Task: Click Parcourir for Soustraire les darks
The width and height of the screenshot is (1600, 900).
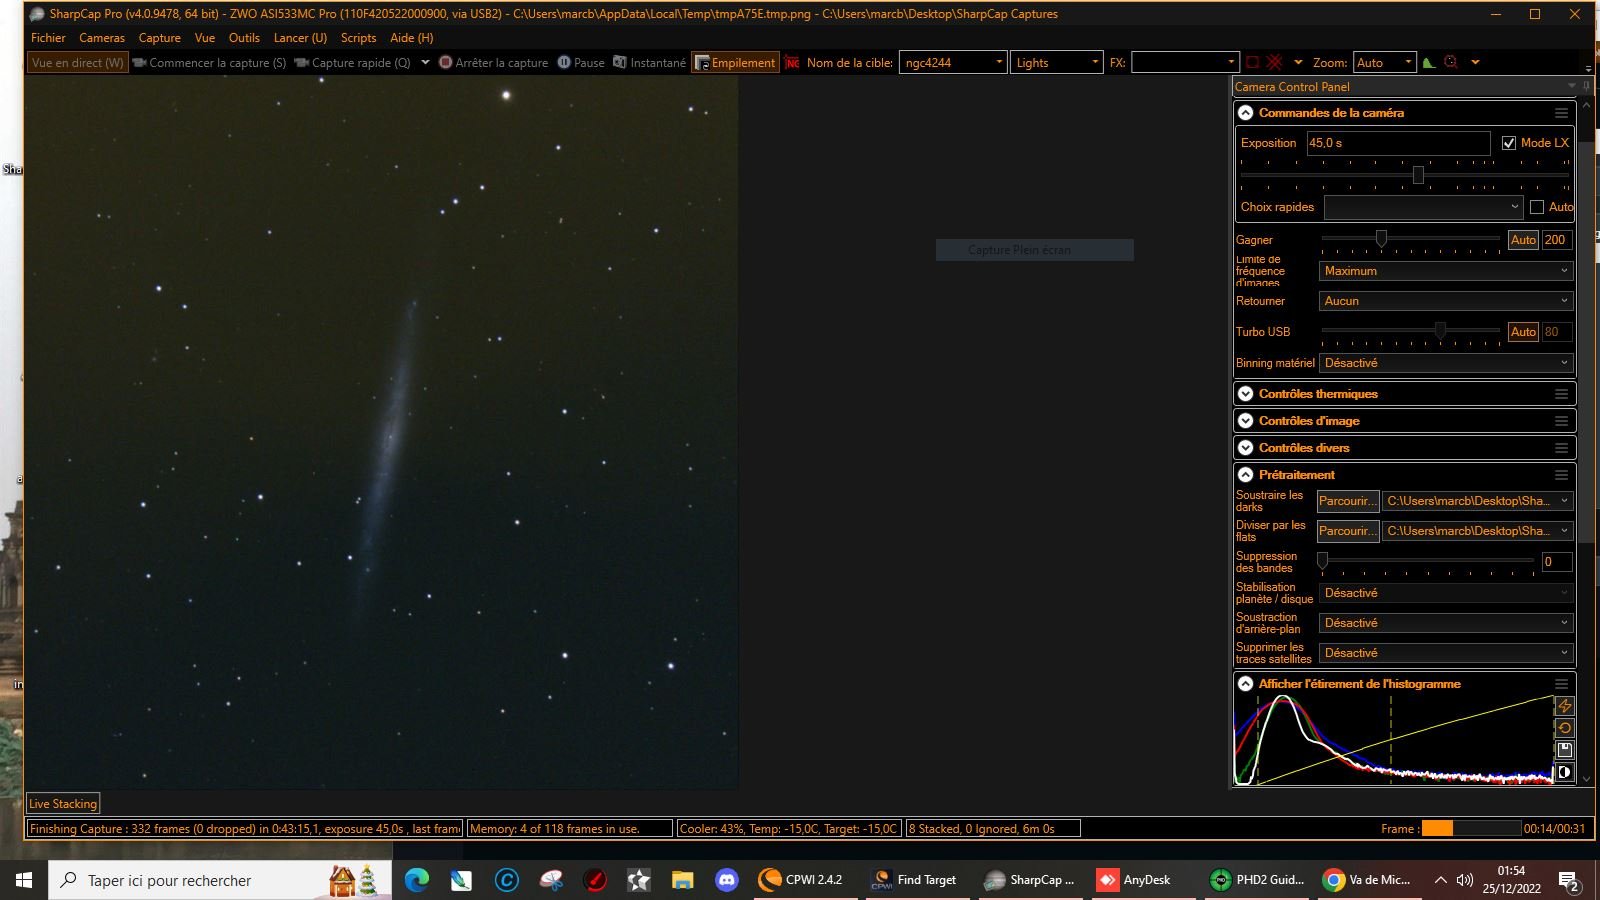Action: click(x=1347, y=501)
